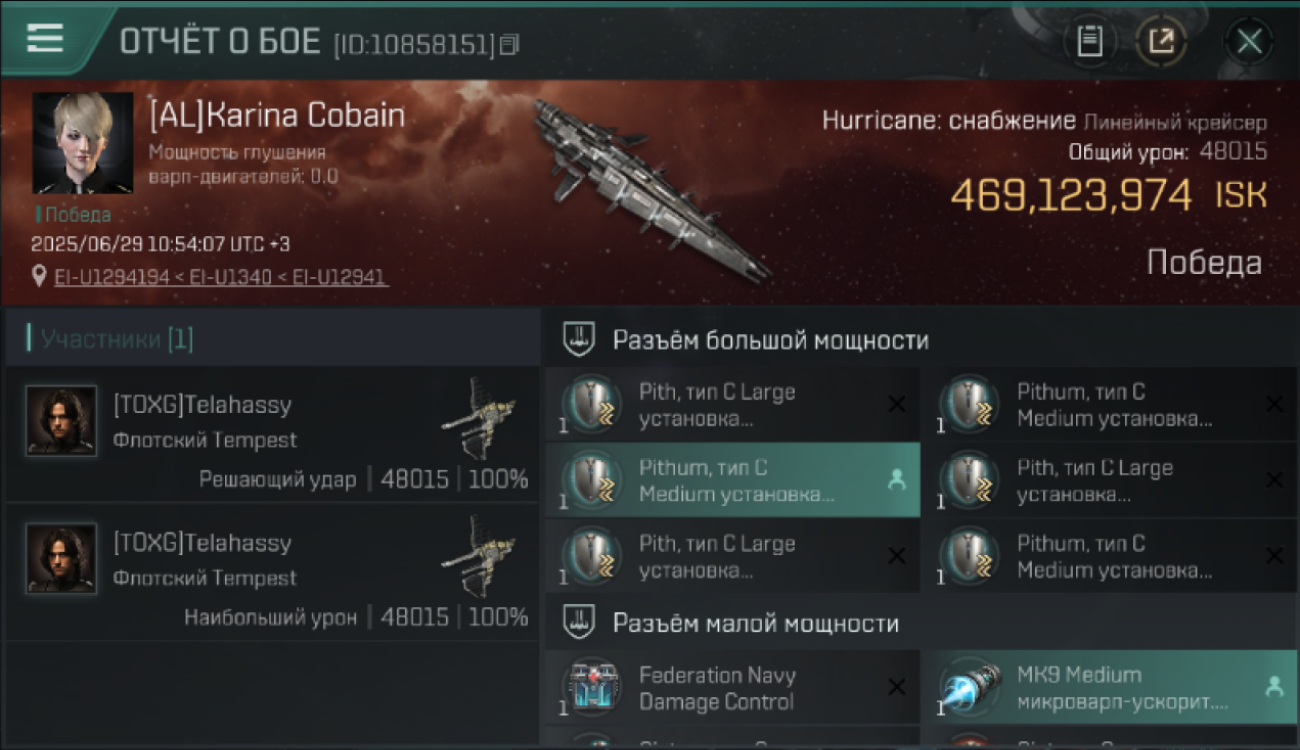Viewport: 1300px width, 750px height.
Task: Open Telahassy's Наибольший урон entry
Action: tap(272, 572)
